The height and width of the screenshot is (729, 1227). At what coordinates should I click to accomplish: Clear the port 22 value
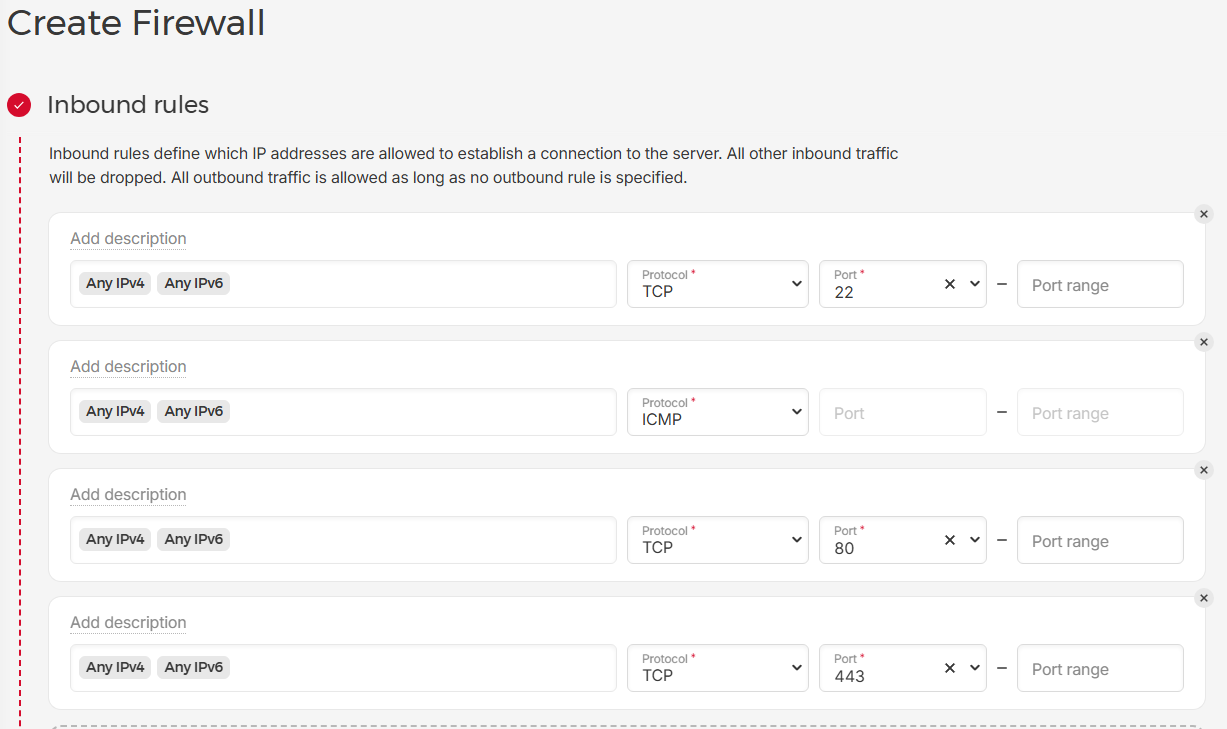pyautogui.click(x=950, y=284)
